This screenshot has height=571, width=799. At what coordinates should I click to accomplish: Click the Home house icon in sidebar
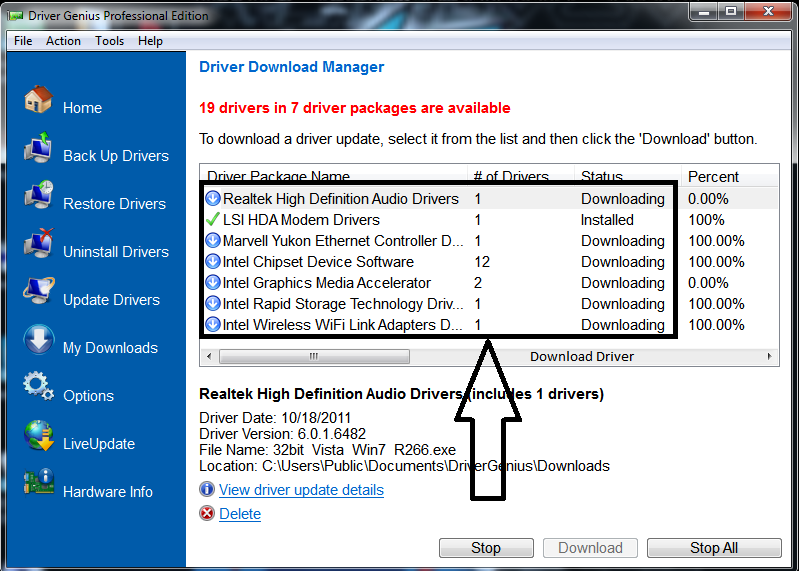[38, 99]
